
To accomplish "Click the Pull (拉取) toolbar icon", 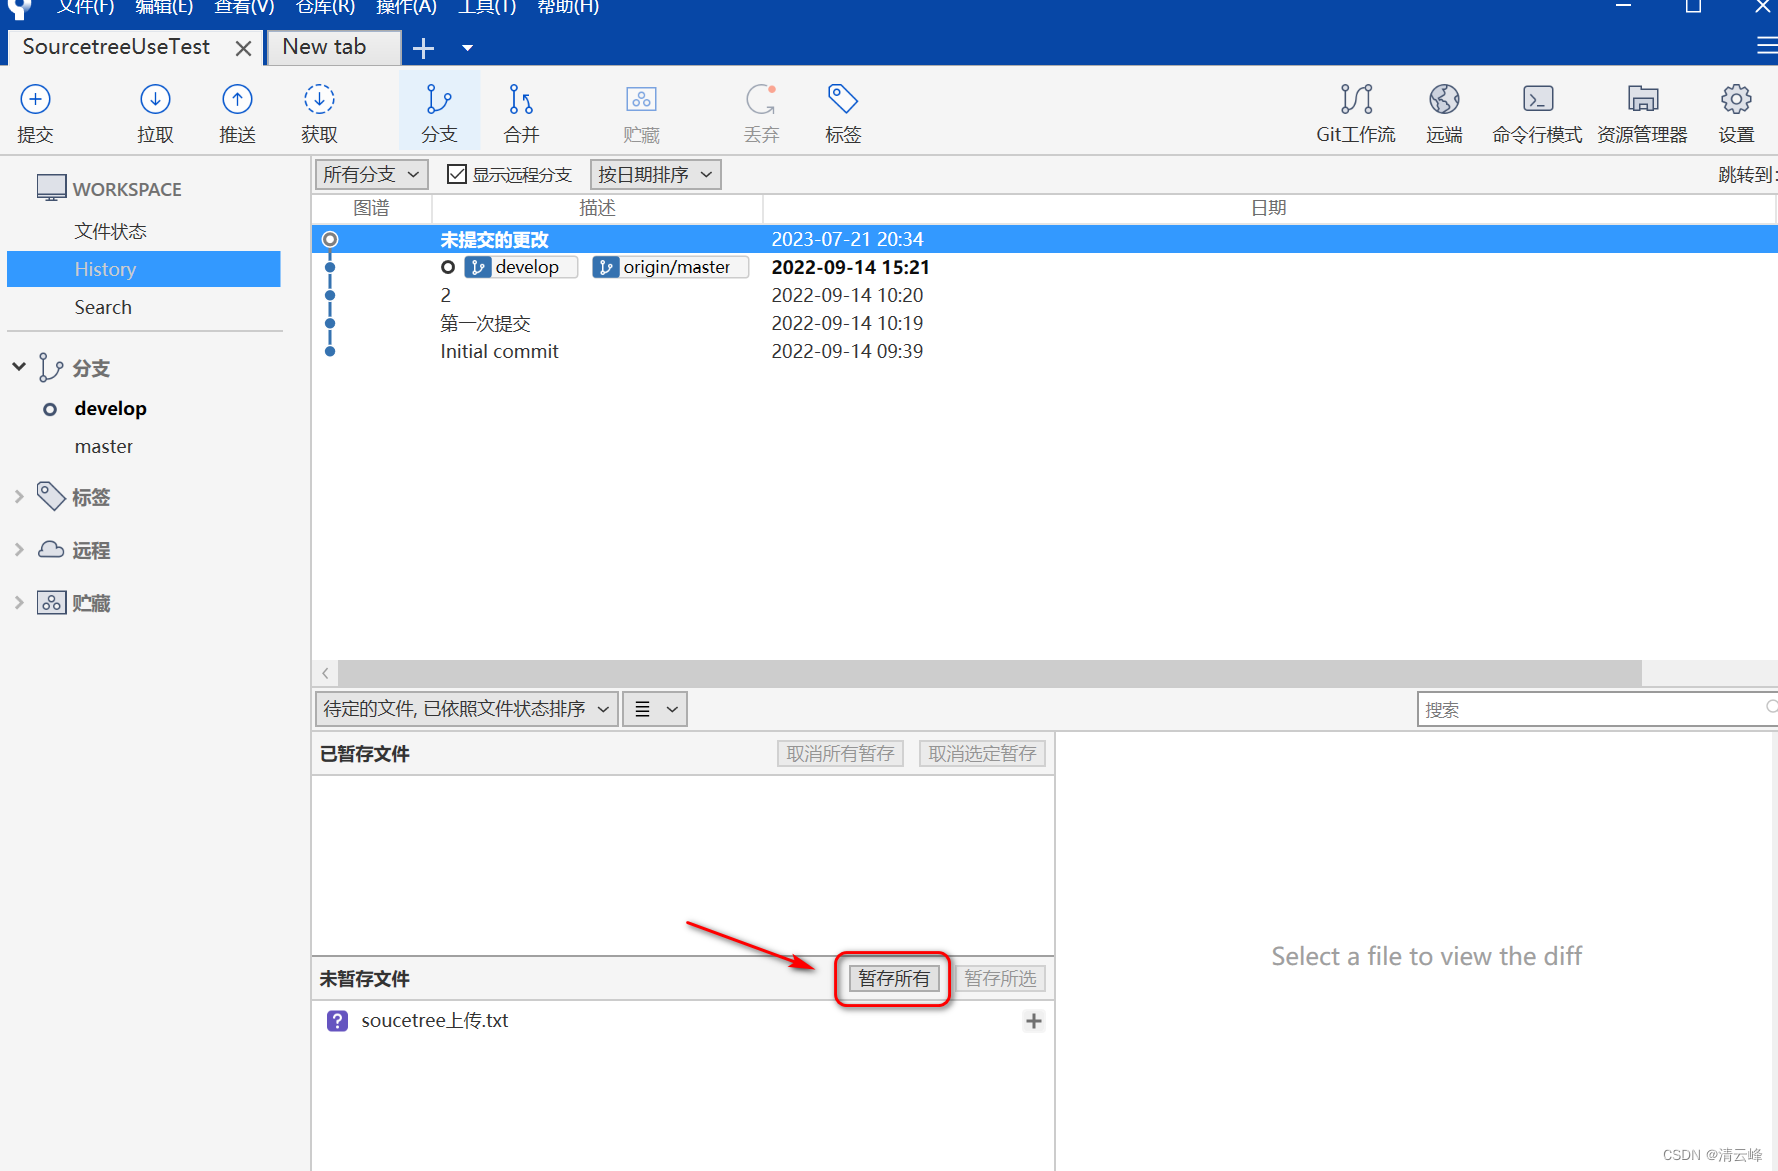I will point(155,99).
